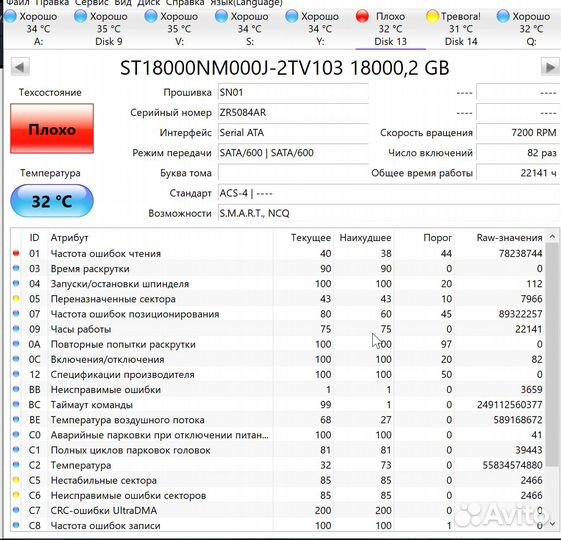The image size is (561, 540).
Task: Click the Текущее column header
Action: pos(311,238)
